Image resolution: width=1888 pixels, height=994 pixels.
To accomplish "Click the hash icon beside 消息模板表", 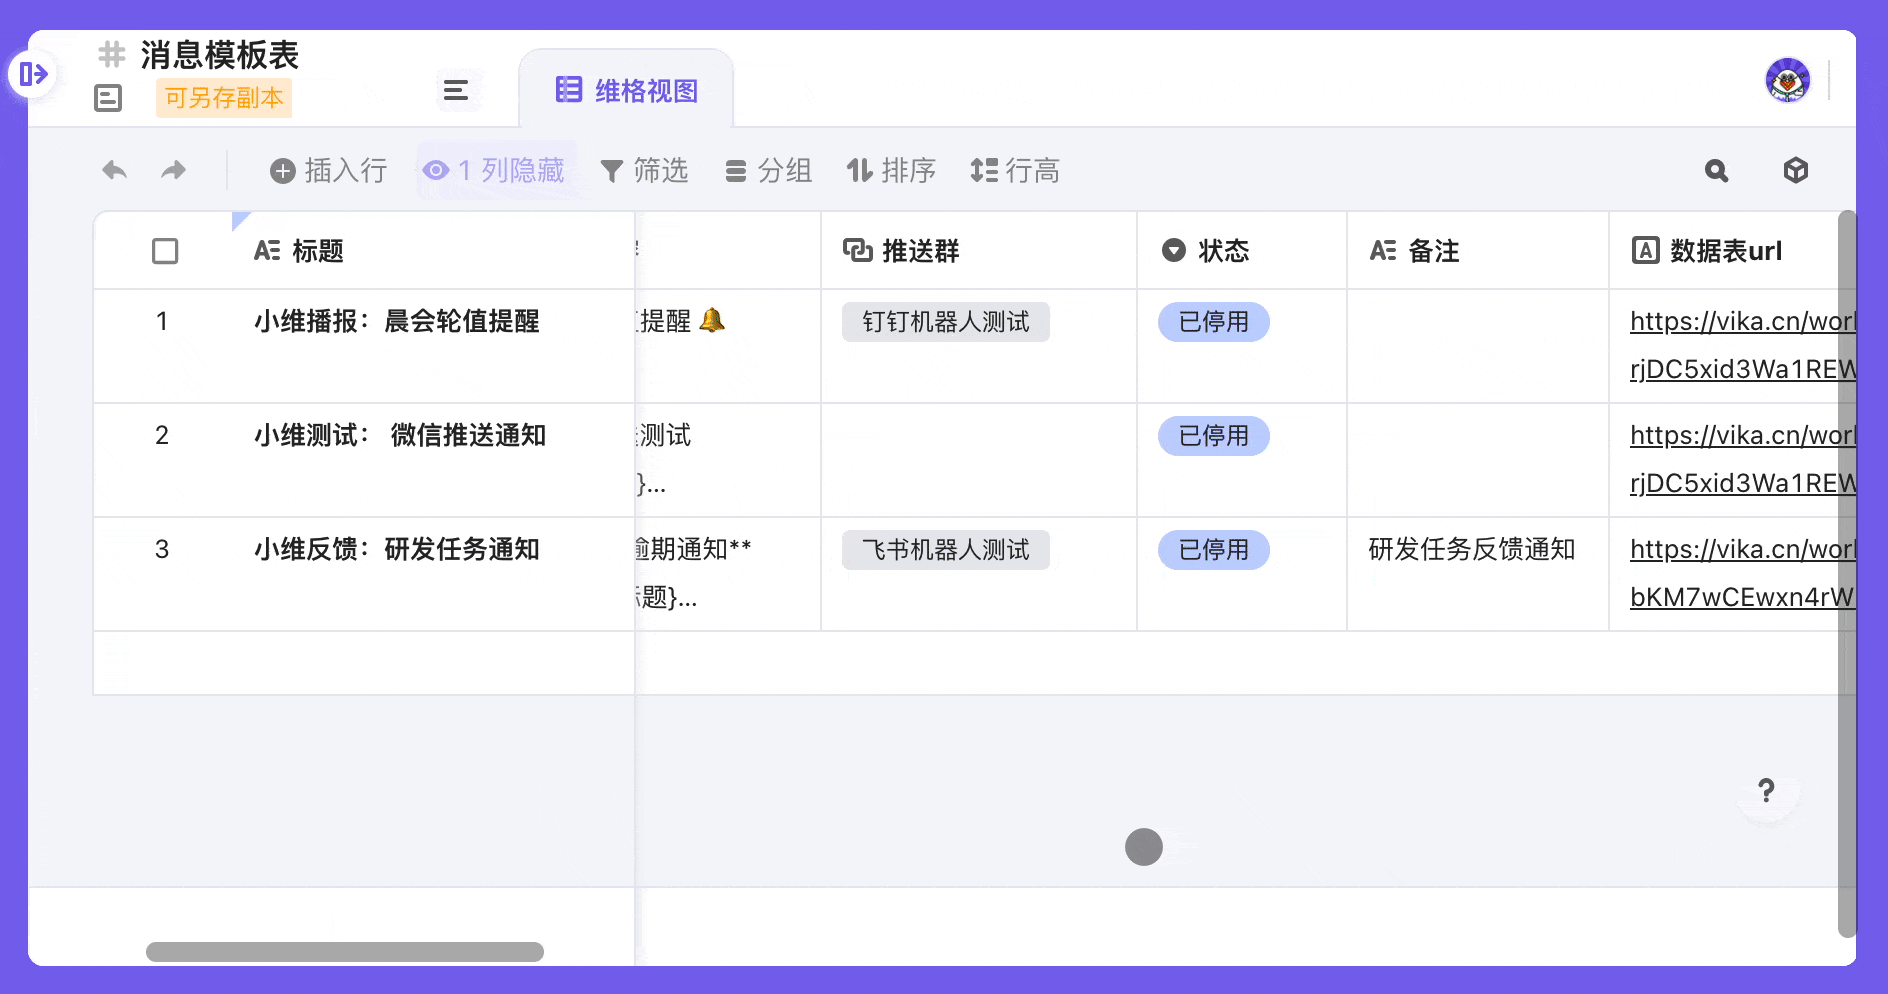I will click(x=111, y=54).
